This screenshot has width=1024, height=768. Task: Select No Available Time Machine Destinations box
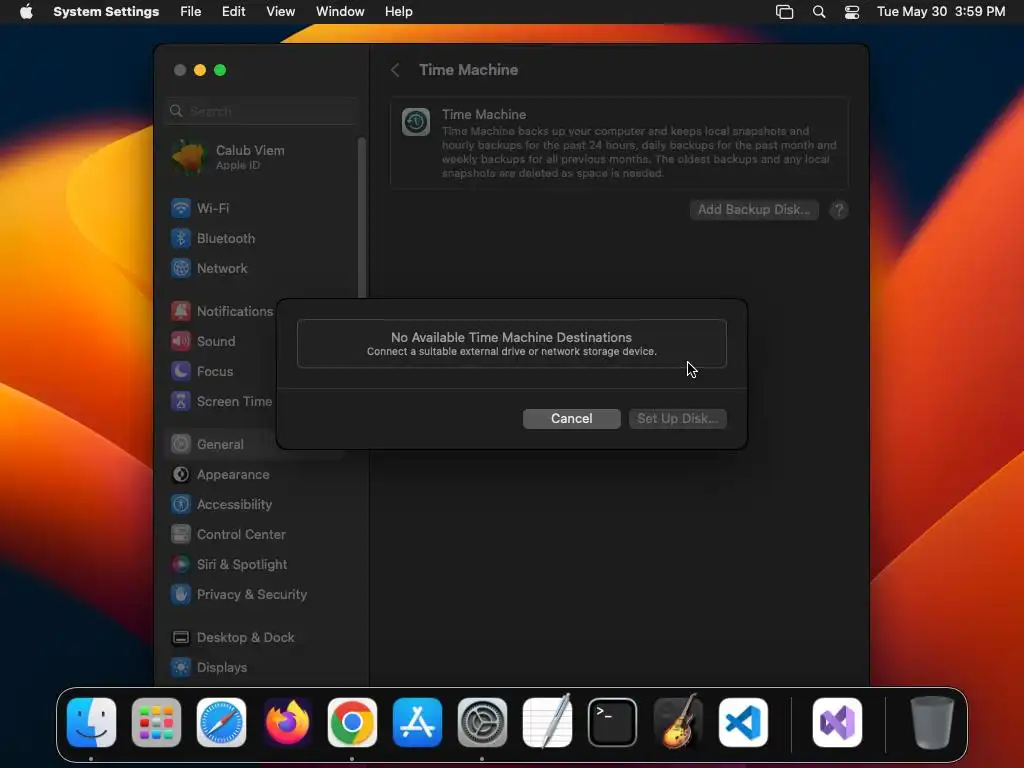point(511,344)
